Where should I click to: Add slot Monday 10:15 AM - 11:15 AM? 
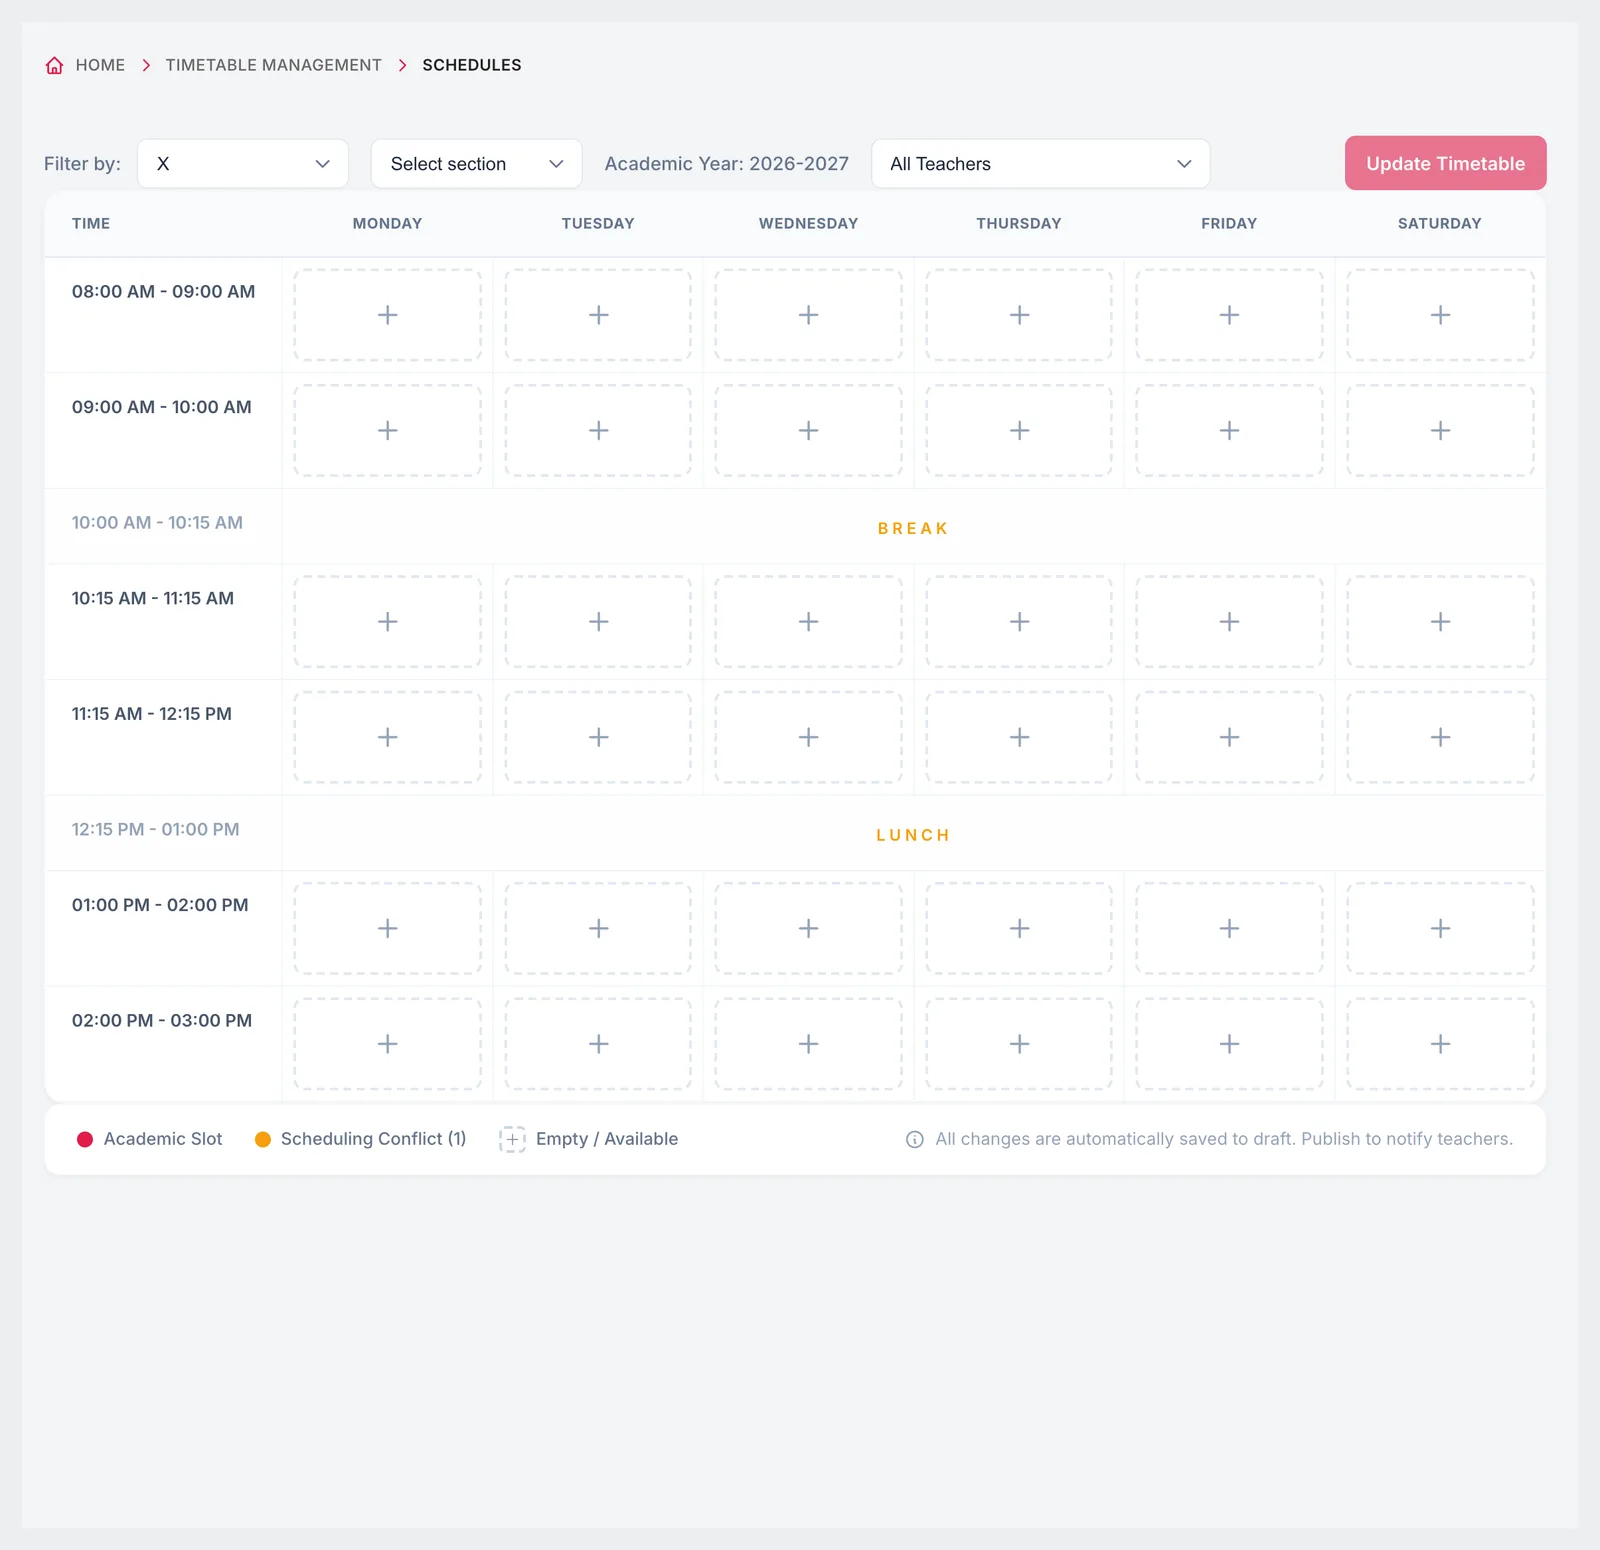tap(388, 622)
